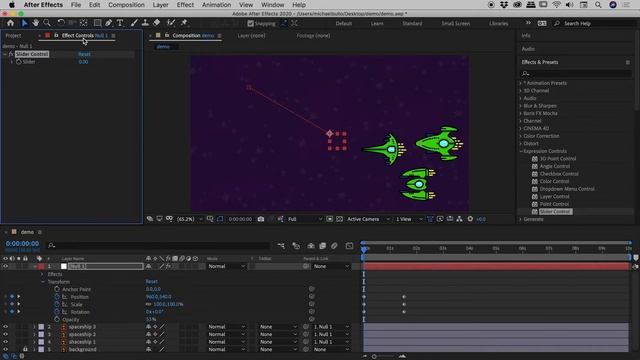Screen dimensions: 640x360
Task: Hide the background layer
Action: [x=5, y=349]
